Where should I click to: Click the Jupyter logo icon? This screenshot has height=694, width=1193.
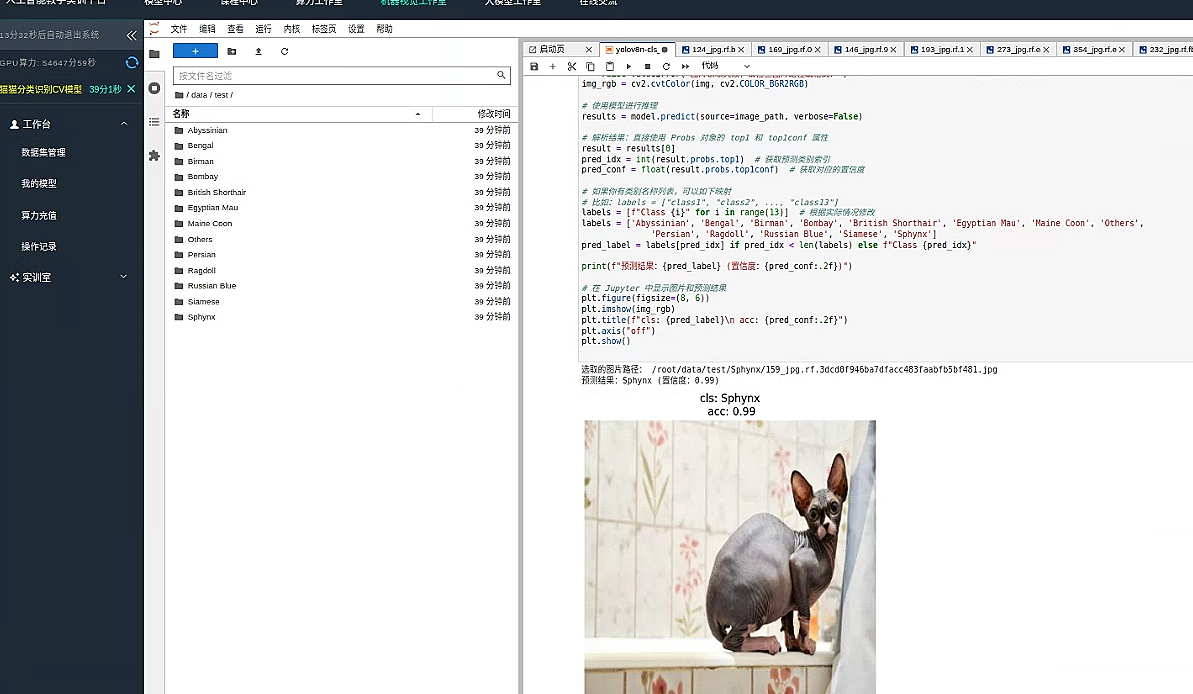pos(154,29)
